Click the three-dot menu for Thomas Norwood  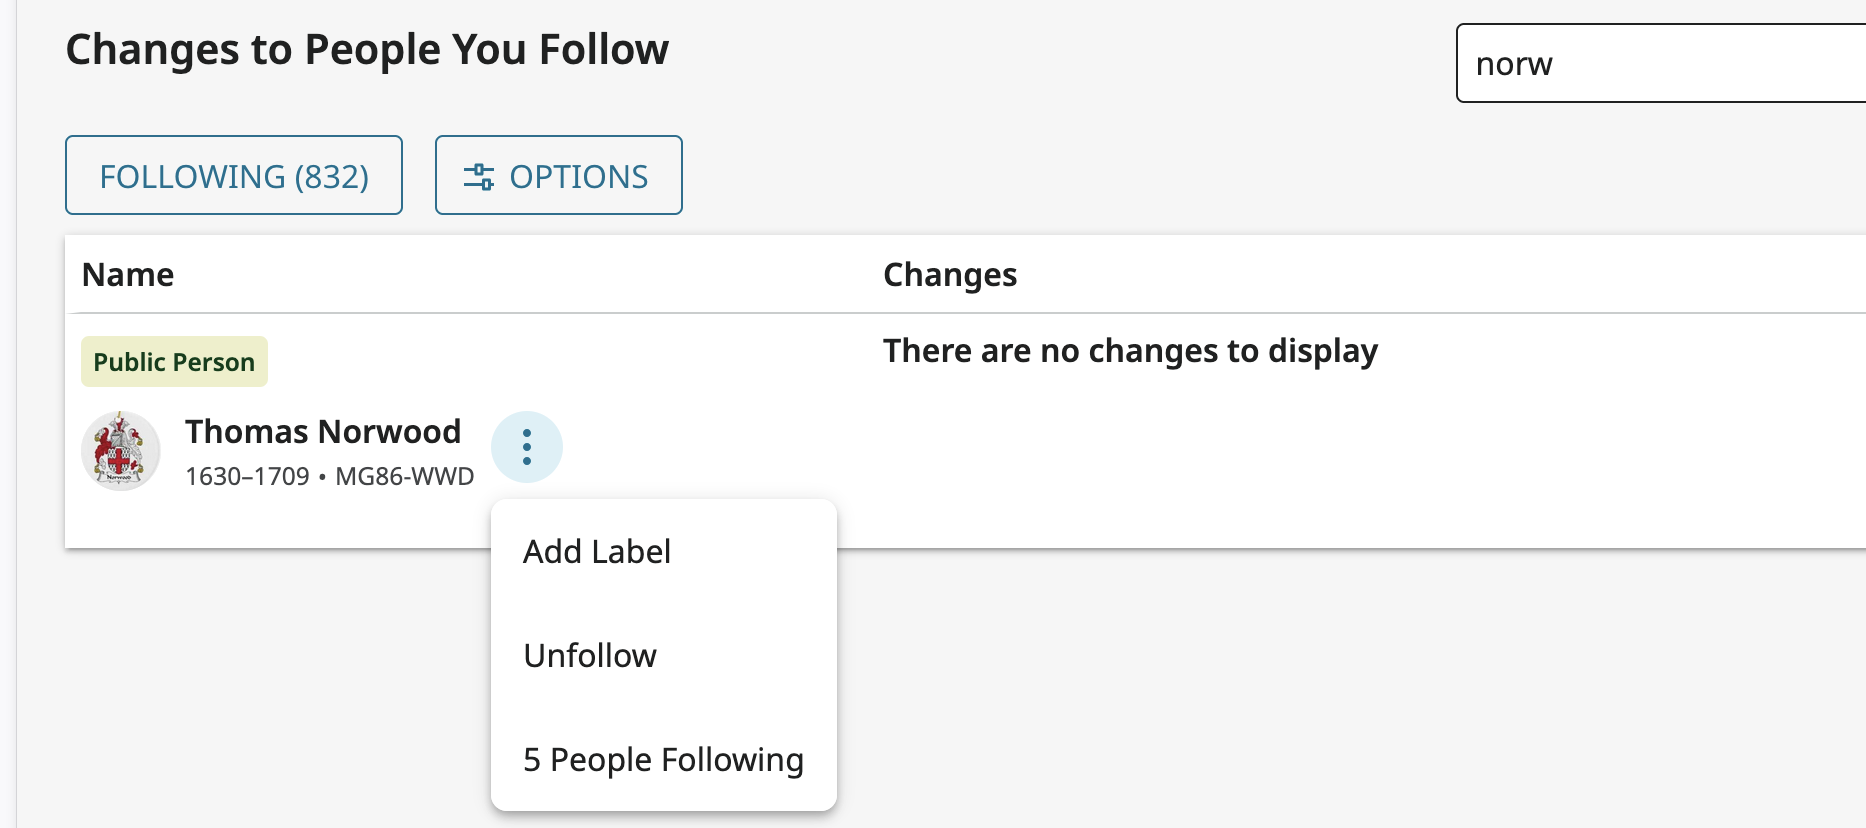(526, 447)
